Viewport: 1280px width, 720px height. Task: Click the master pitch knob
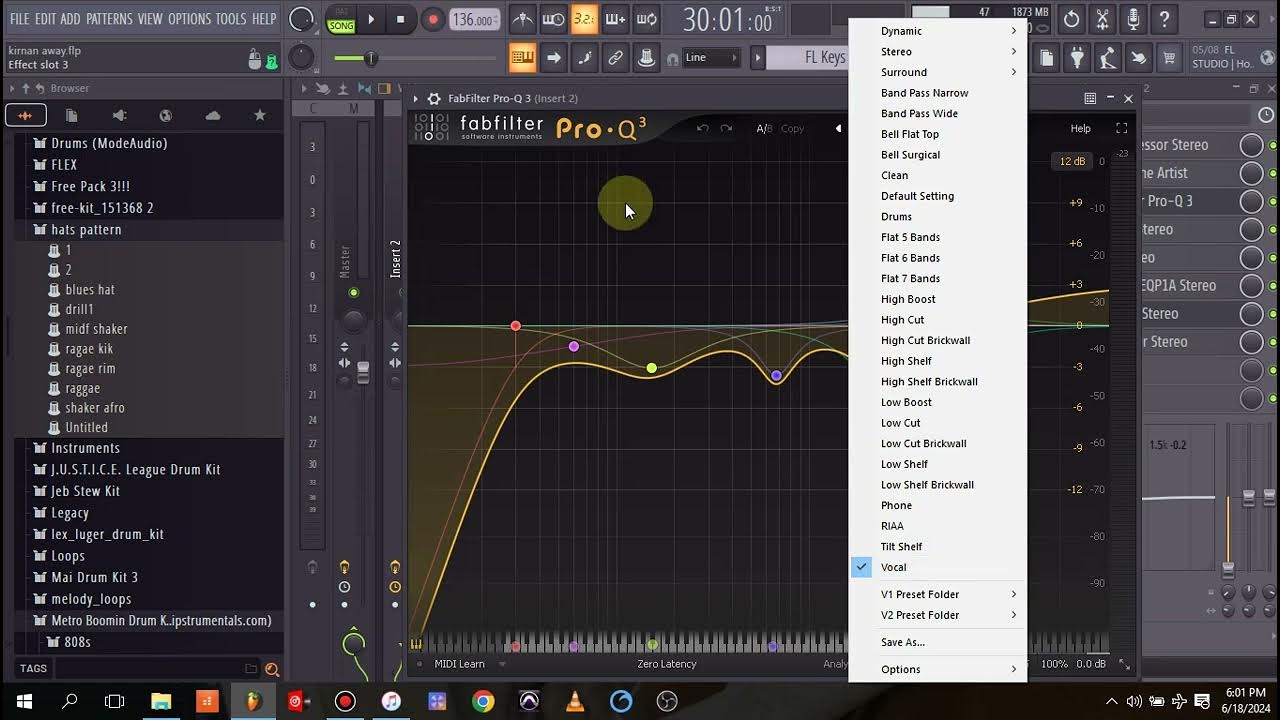click(301, 58)
